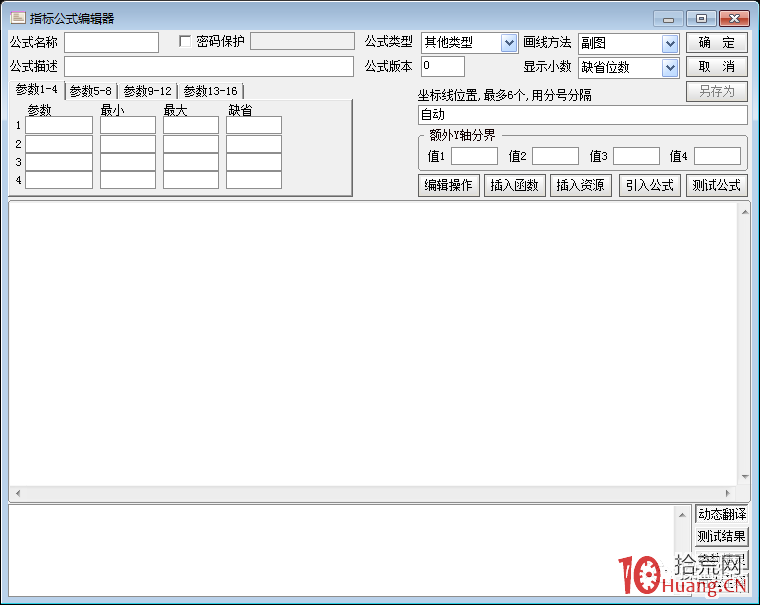
Task: Enable the 密码保护 checkbox
Action: point(185,41)
